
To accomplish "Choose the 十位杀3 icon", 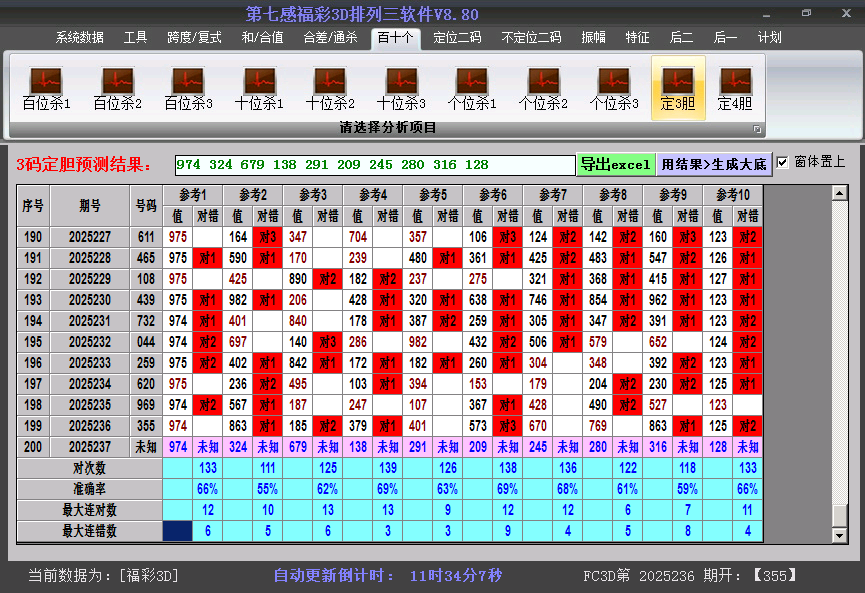I will pos(401,88).
